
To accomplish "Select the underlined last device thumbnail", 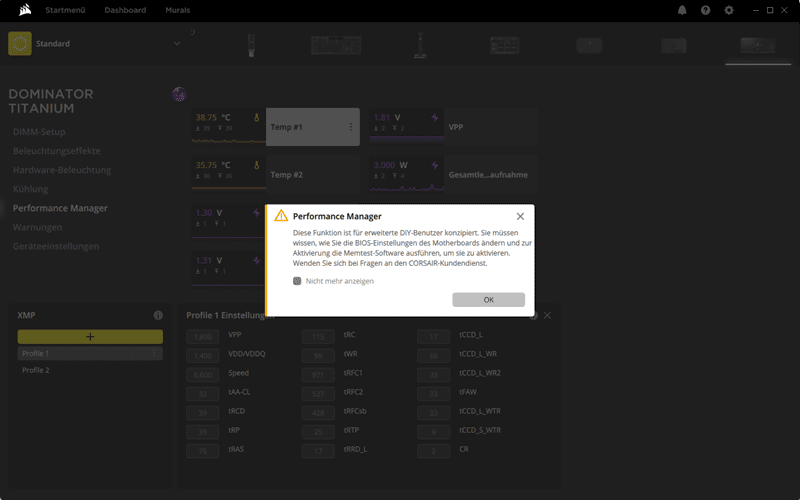I will [x=758, y=45].
